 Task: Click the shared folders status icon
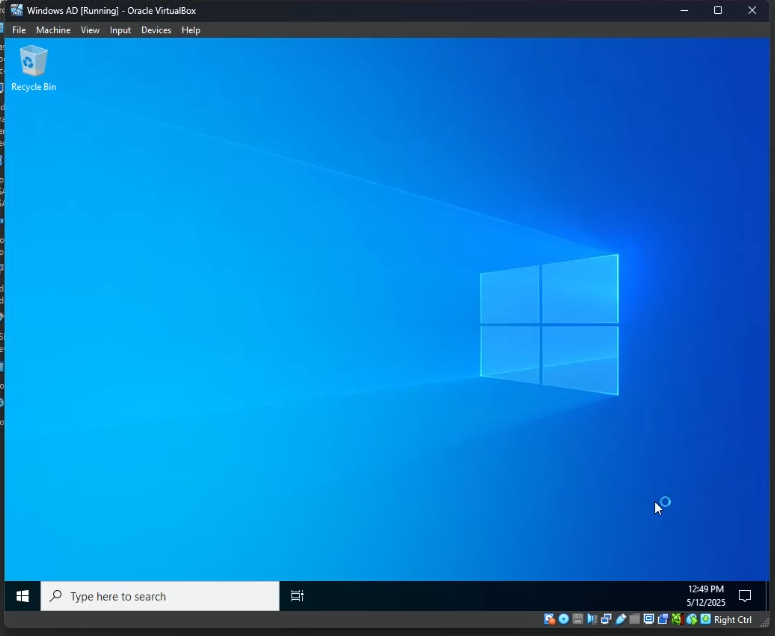635,620
